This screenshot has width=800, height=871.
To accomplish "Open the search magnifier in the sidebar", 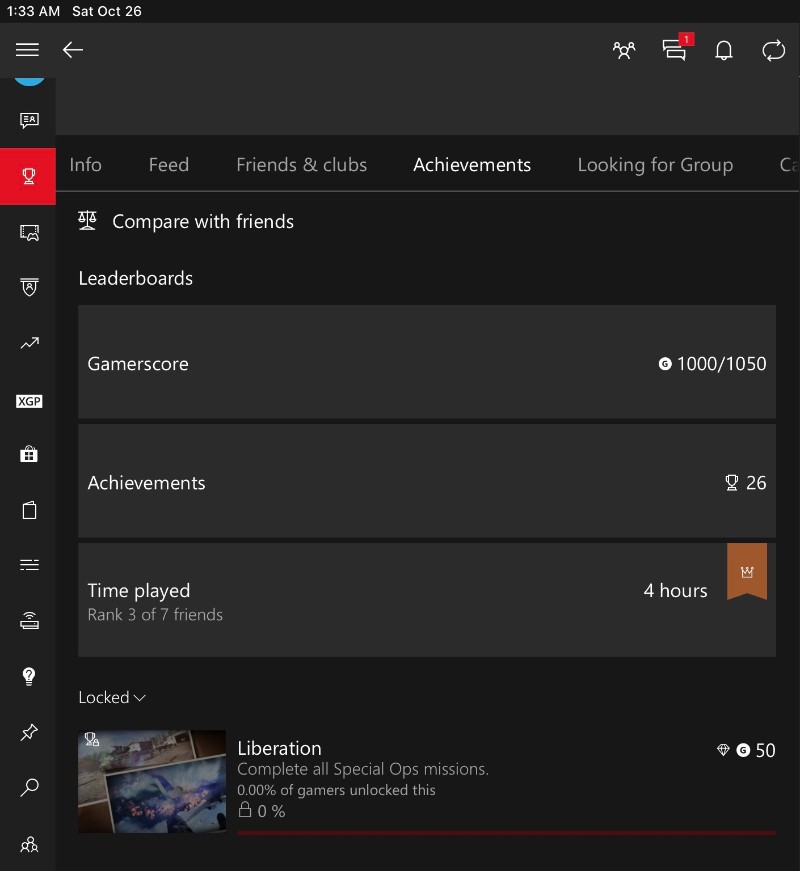I will (29, 788).
